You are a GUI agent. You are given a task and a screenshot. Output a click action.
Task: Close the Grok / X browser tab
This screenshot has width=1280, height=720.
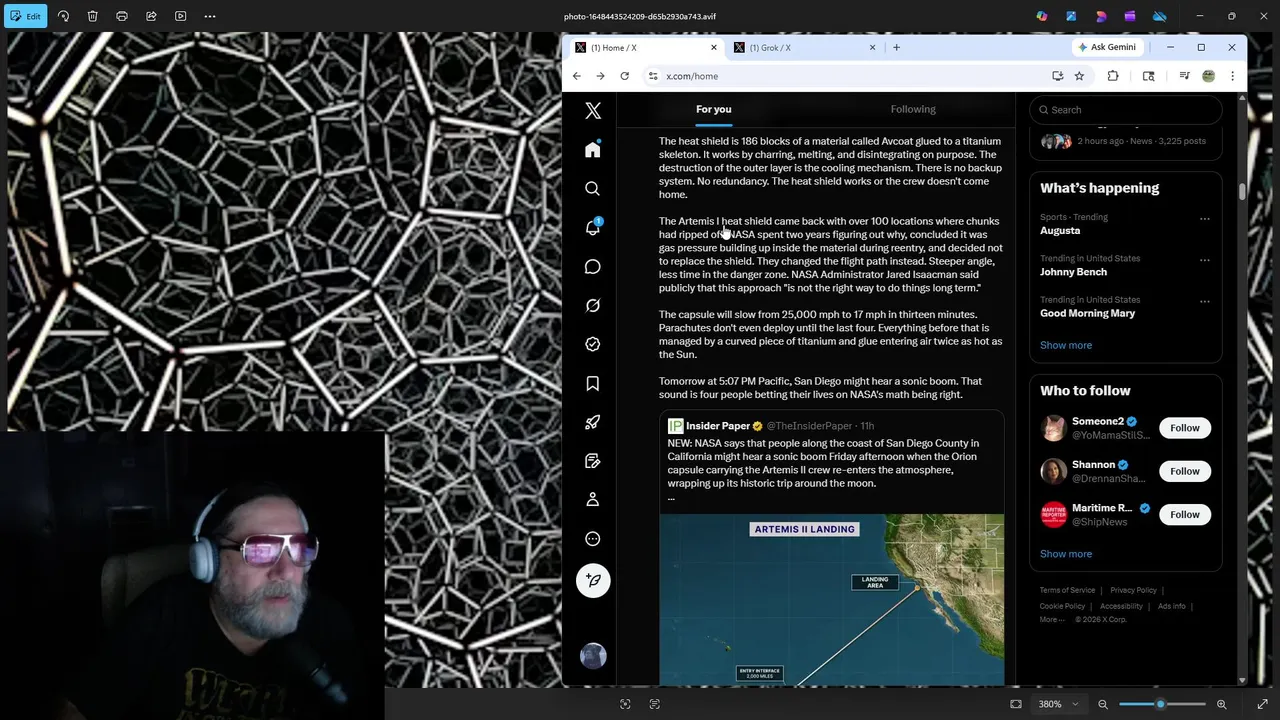point(872,47)
